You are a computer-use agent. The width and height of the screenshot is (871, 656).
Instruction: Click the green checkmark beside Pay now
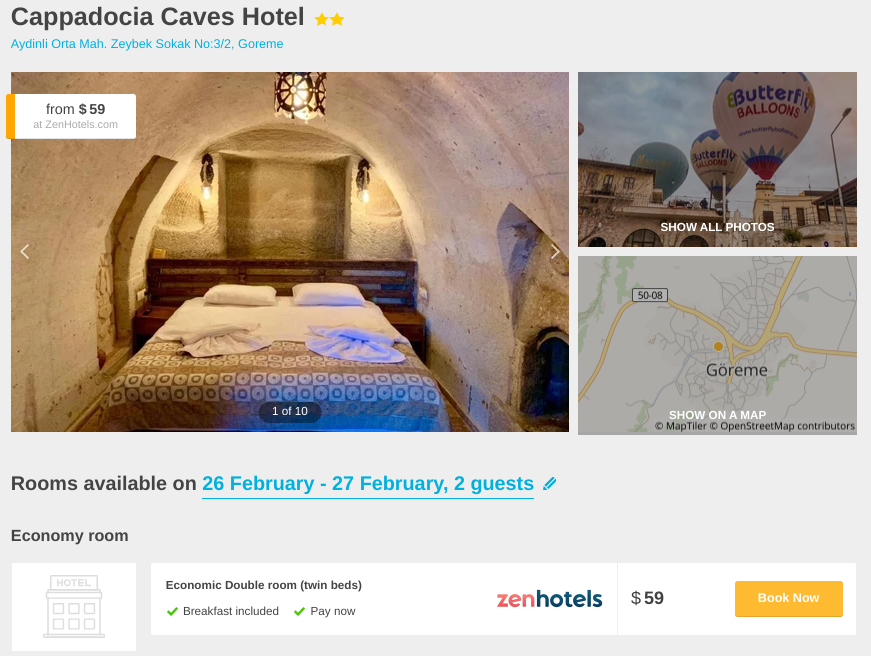(297, 611)
